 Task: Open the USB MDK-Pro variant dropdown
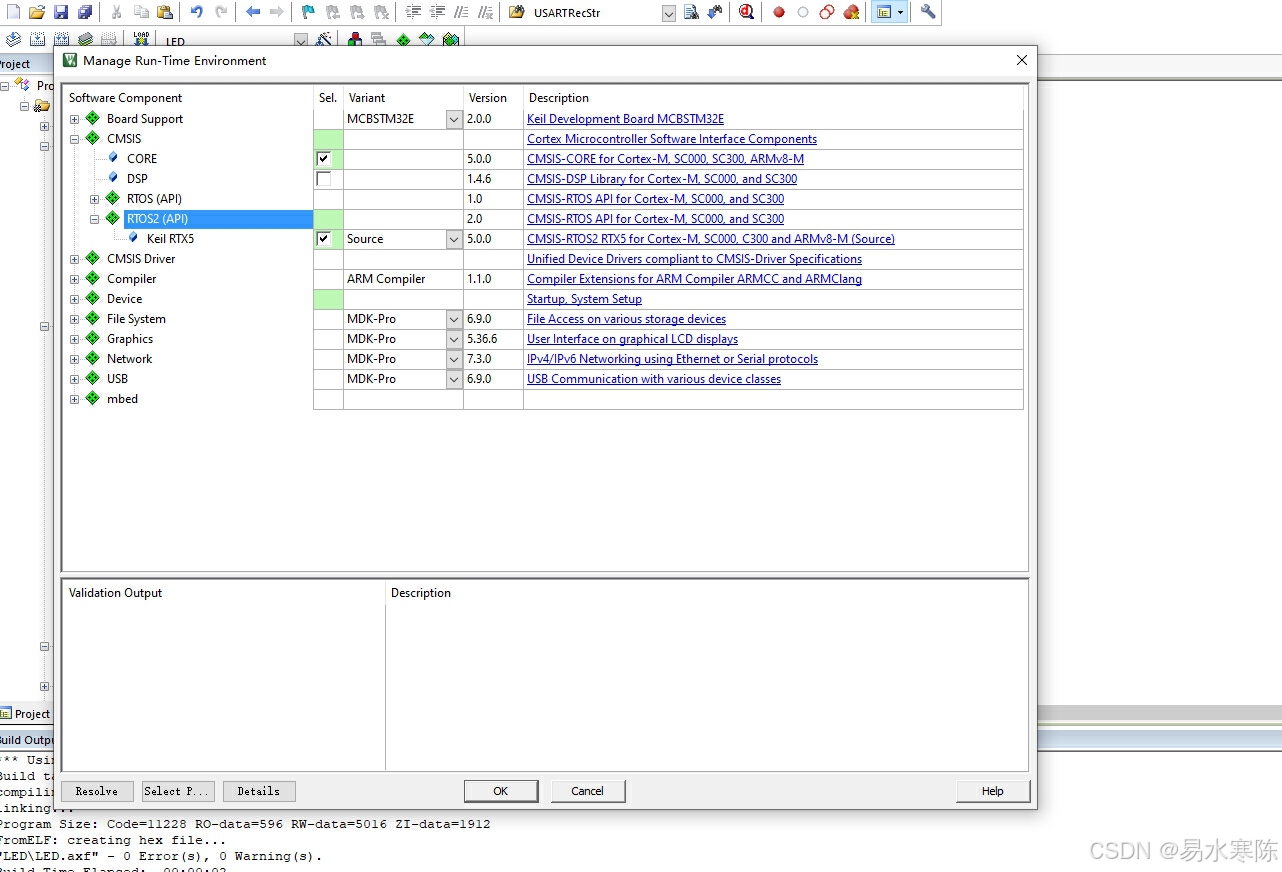pos(454,379)
